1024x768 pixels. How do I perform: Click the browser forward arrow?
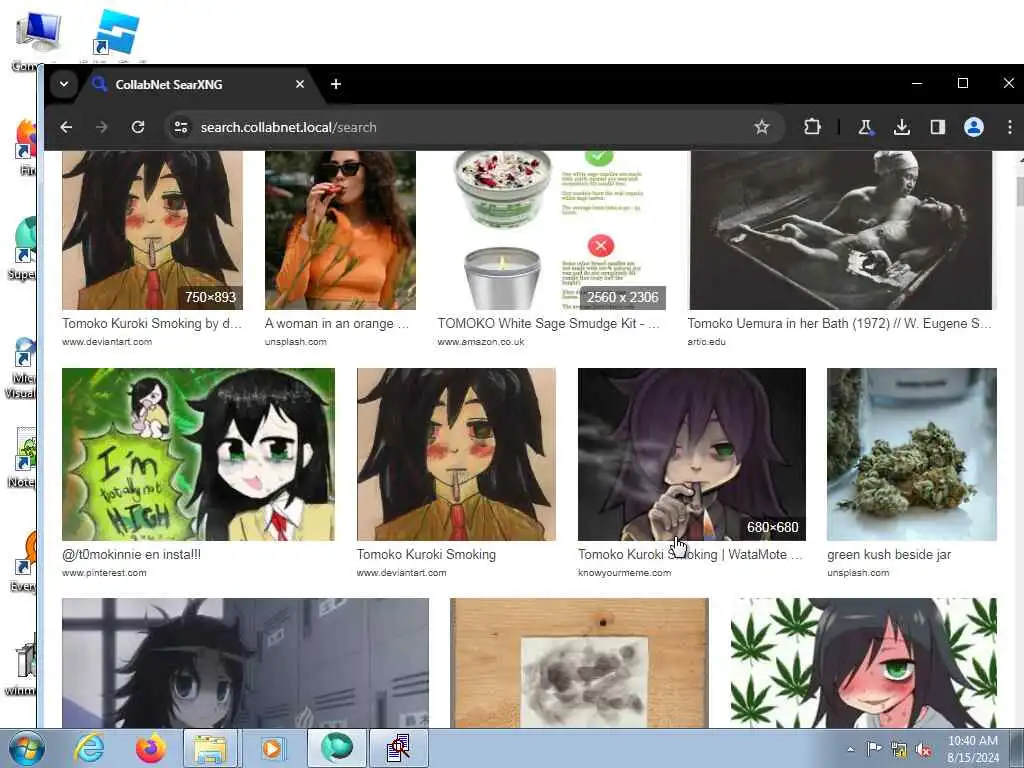[x=101, y=127]
